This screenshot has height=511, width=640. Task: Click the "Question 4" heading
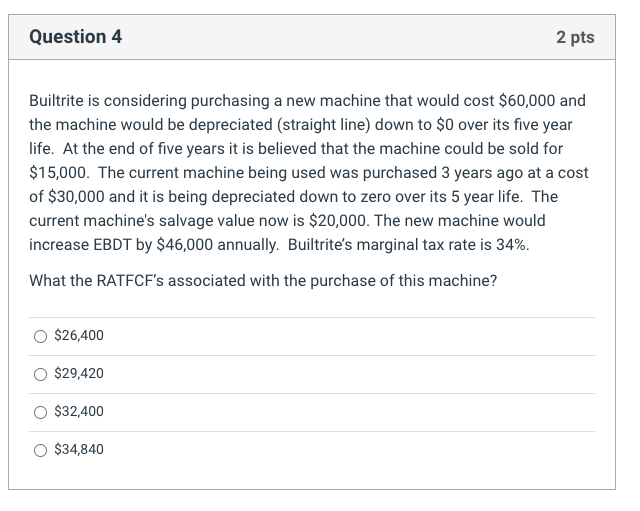click(76, 37)
